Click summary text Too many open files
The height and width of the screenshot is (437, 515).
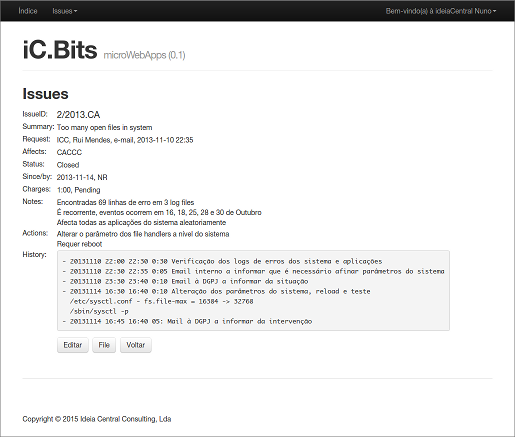click(104, 127)
